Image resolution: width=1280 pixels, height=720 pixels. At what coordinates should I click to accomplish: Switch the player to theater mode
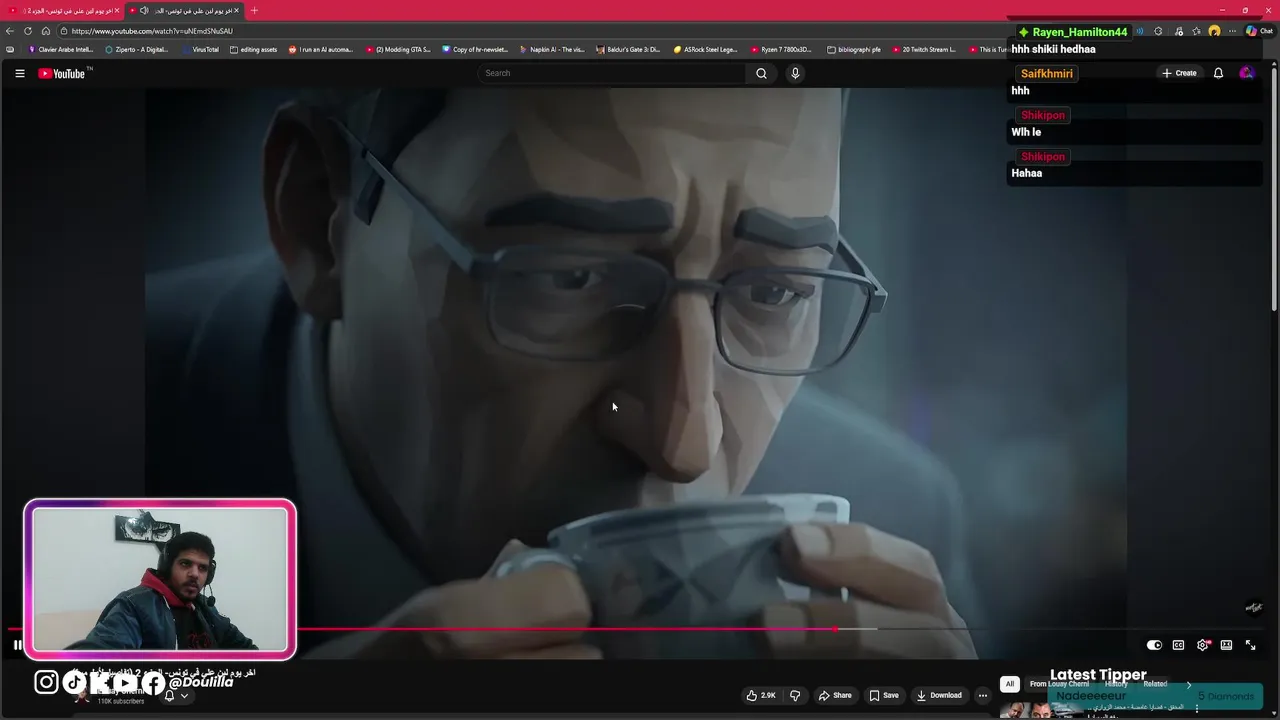pyautogui.click(x=1226, y=645)
